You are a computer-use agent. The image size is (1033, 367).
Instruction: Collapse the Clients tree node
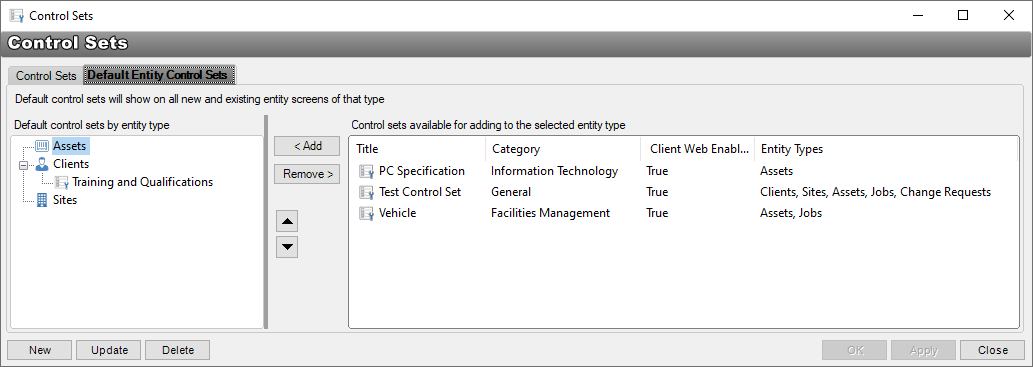pyautogui.click(x=24, y=165)
